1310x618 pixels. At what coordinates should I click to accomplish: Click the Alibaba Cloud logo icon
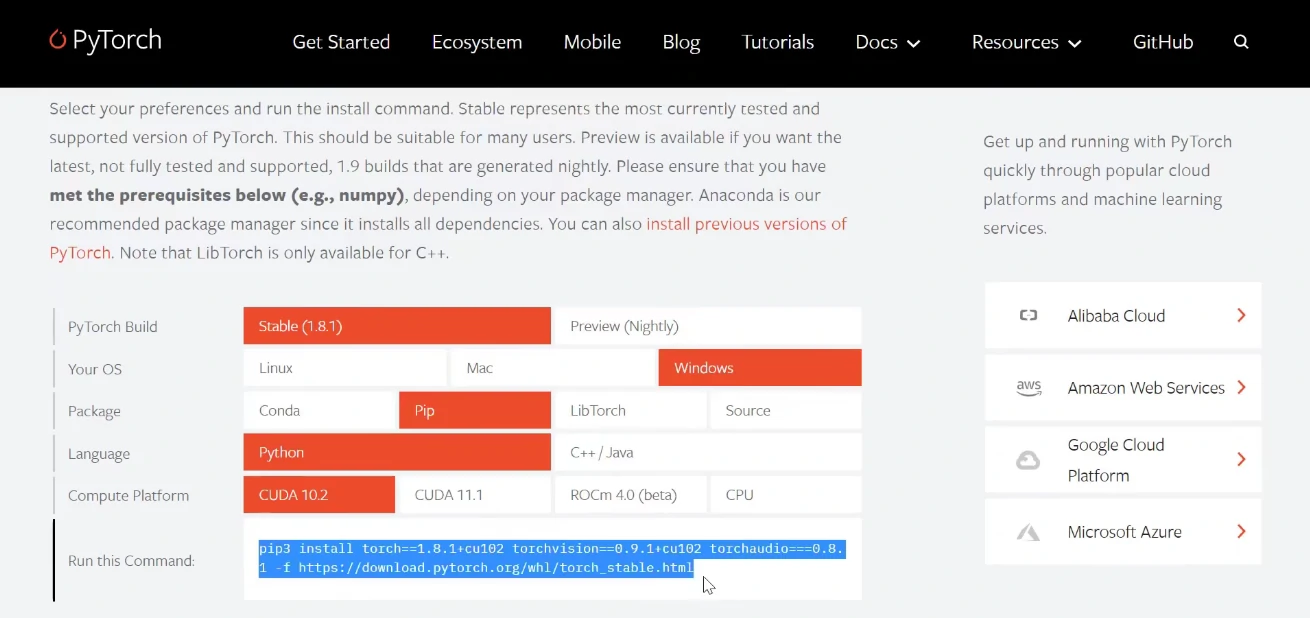[1028, 316]
